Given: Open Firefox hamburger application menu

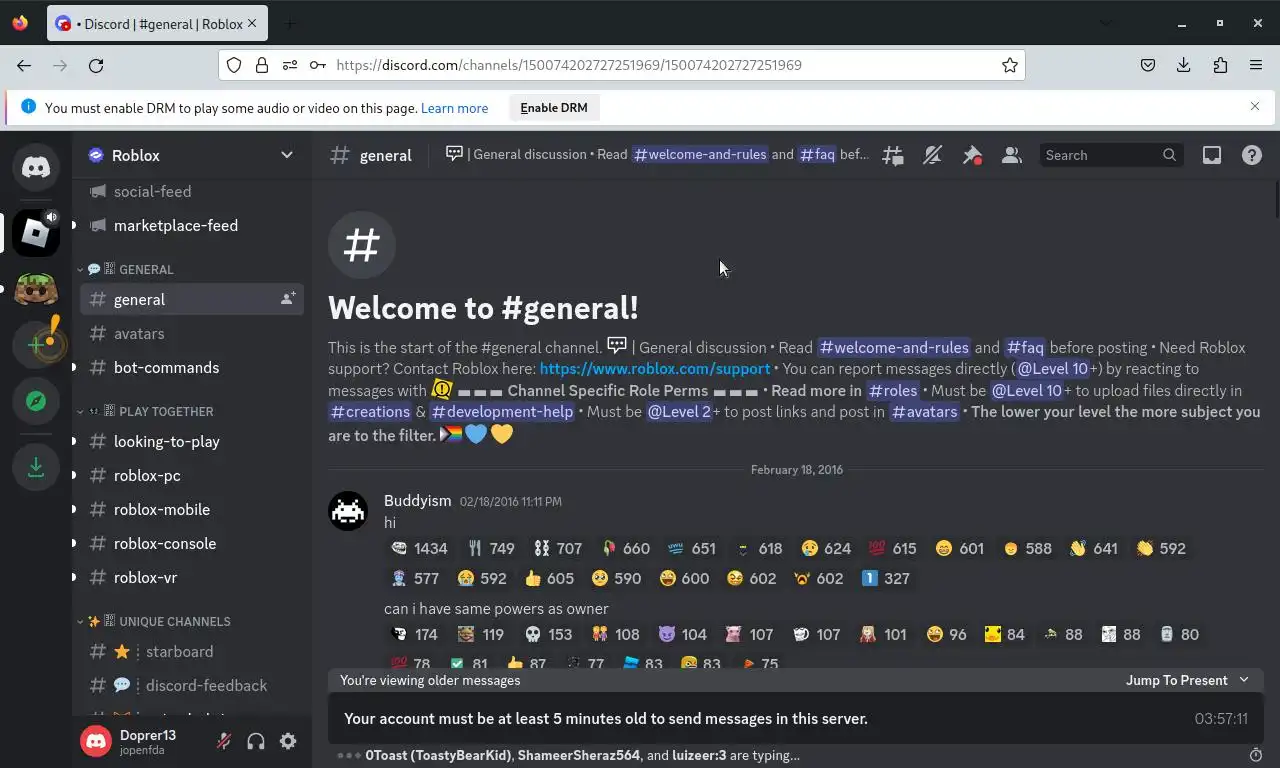Looking at the screenshot, I should (x=1256, y=65).
